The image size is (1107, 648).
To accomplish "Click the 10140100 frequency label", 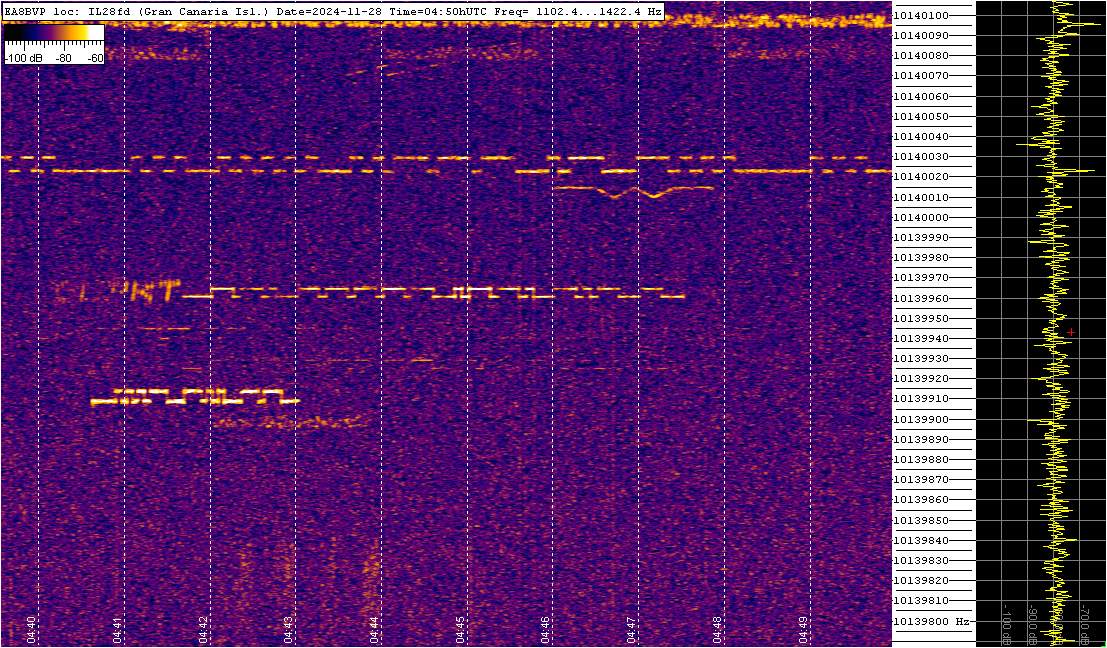I will pyautogui.click(x=921, y=16).
